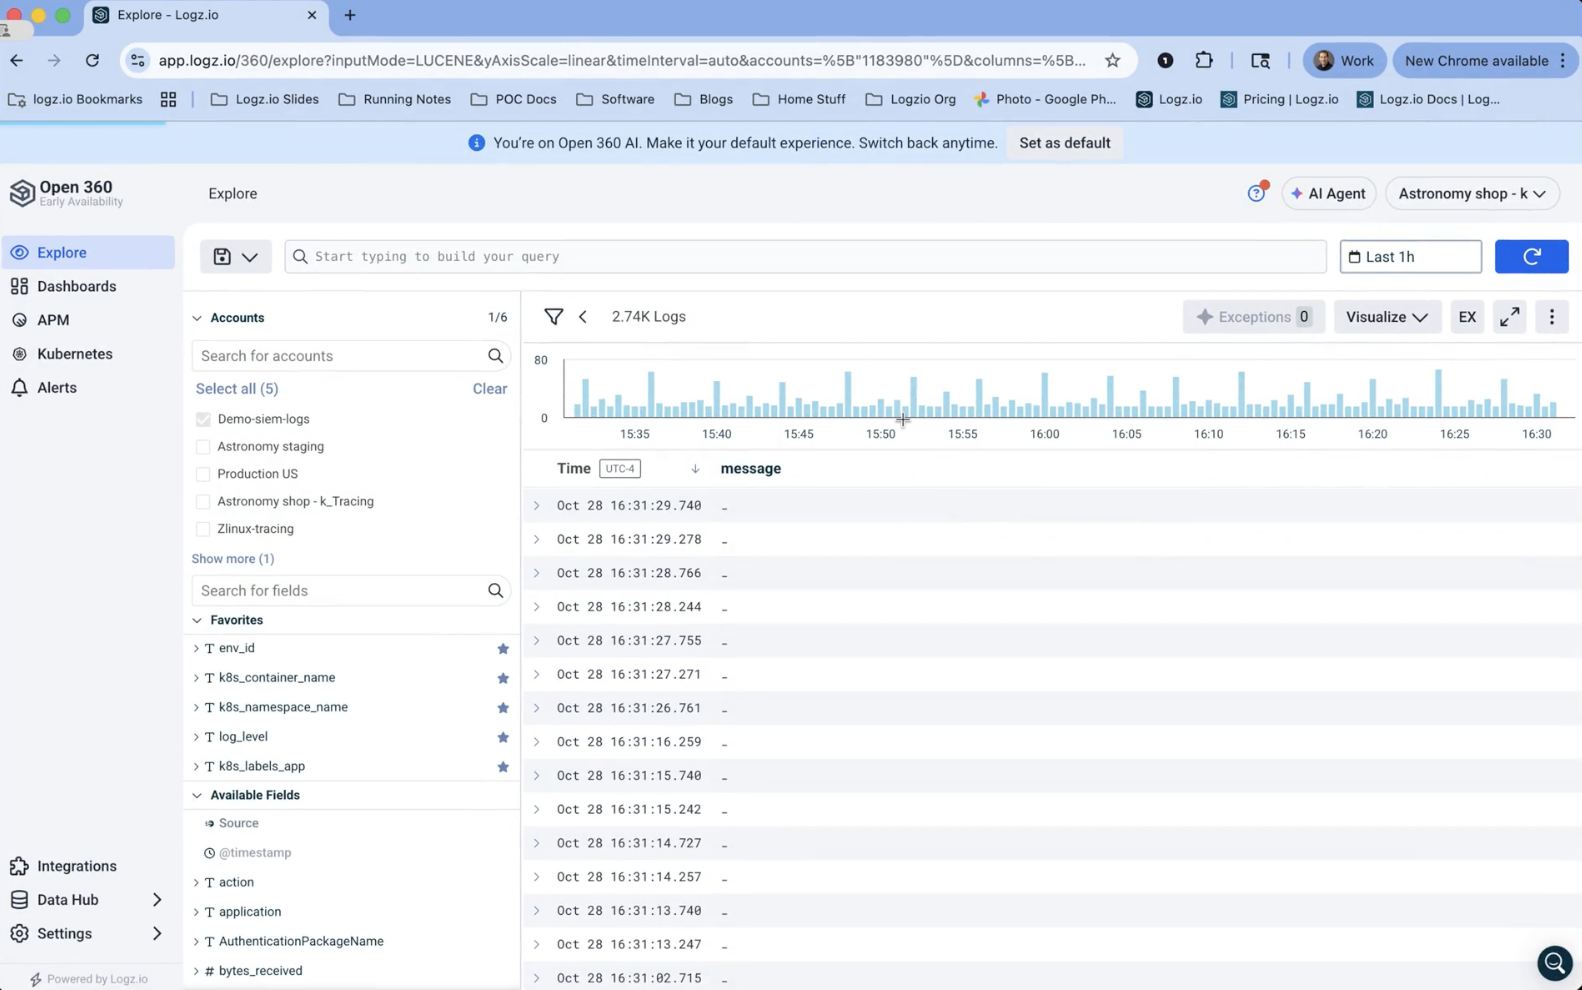The image size is (1582, 990).
Task: Toggle the Astronomy staging account checkbox
Action: pyautogui.click(x=204, y=447)
